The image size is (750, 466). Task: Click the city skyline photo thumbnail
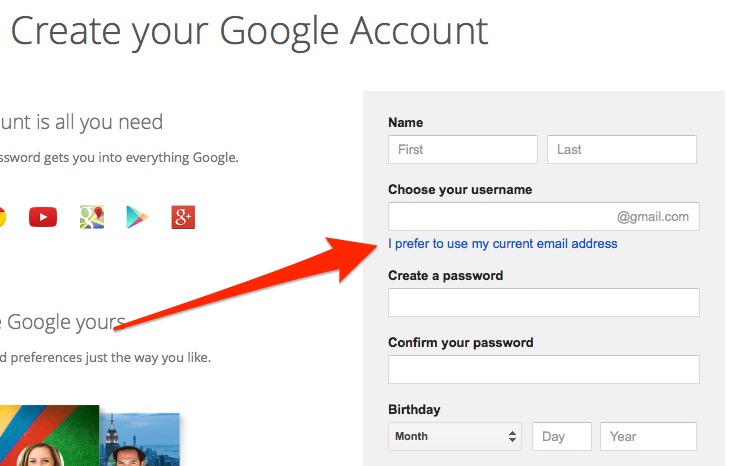(140, 440)
